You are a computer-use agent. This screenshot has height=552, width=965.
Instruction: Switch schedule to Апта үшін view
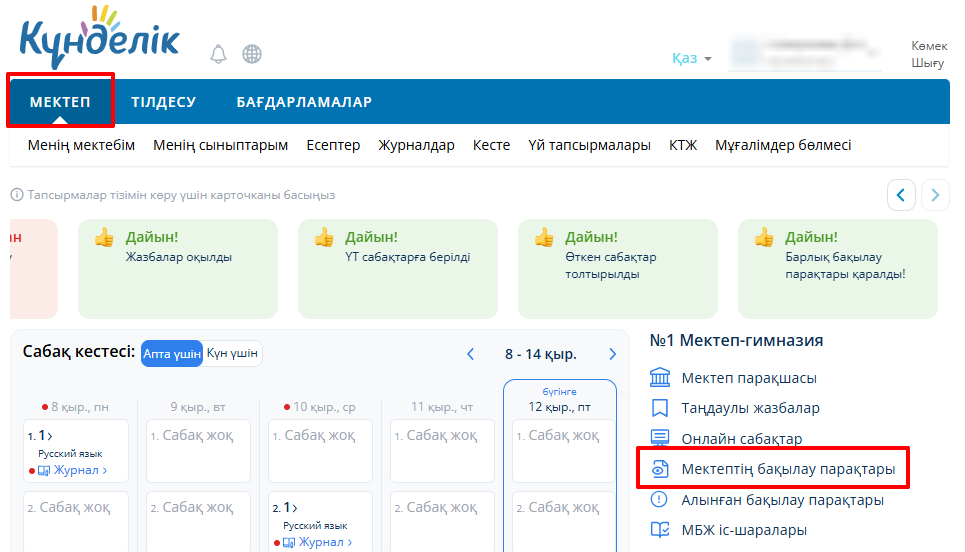pyautogui.click(x=171, y=354)
